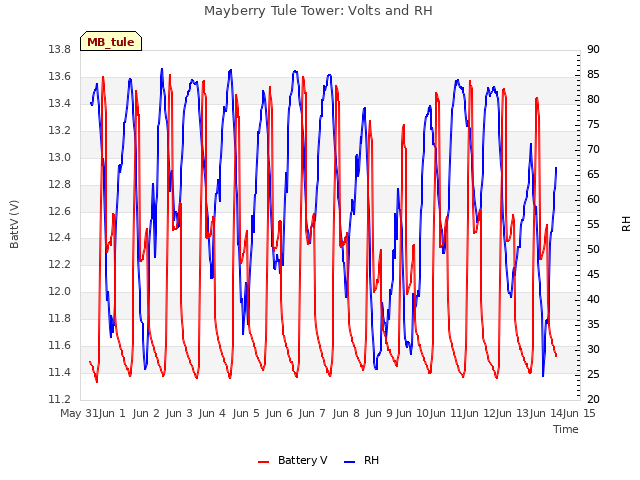
Task: Toggle the RH legend entry
Action: point(362,460)
